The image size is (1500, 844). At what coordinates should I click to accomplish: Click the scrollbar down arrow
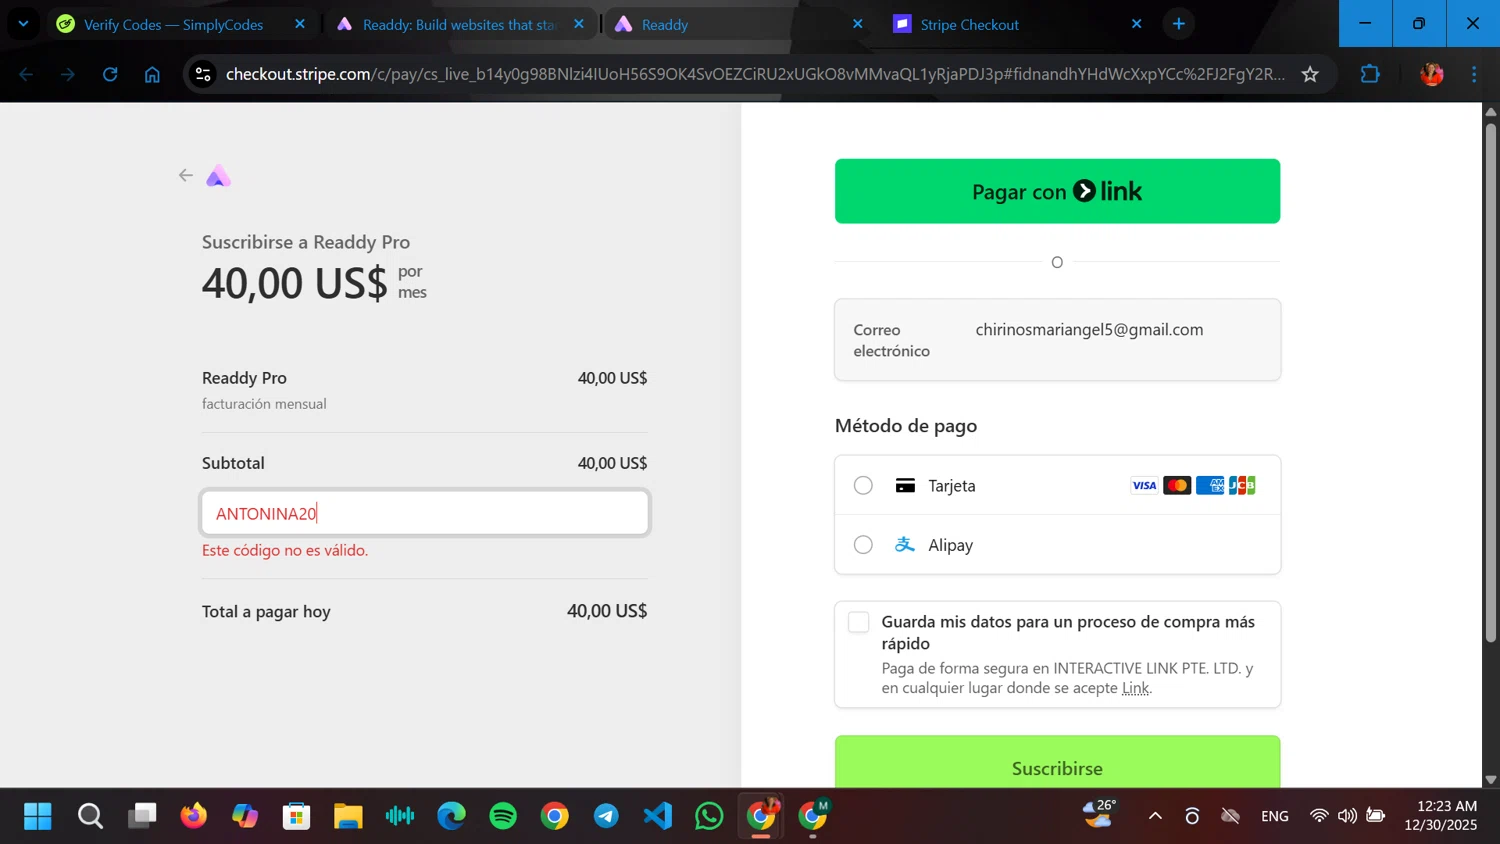tap(1491, 780)
